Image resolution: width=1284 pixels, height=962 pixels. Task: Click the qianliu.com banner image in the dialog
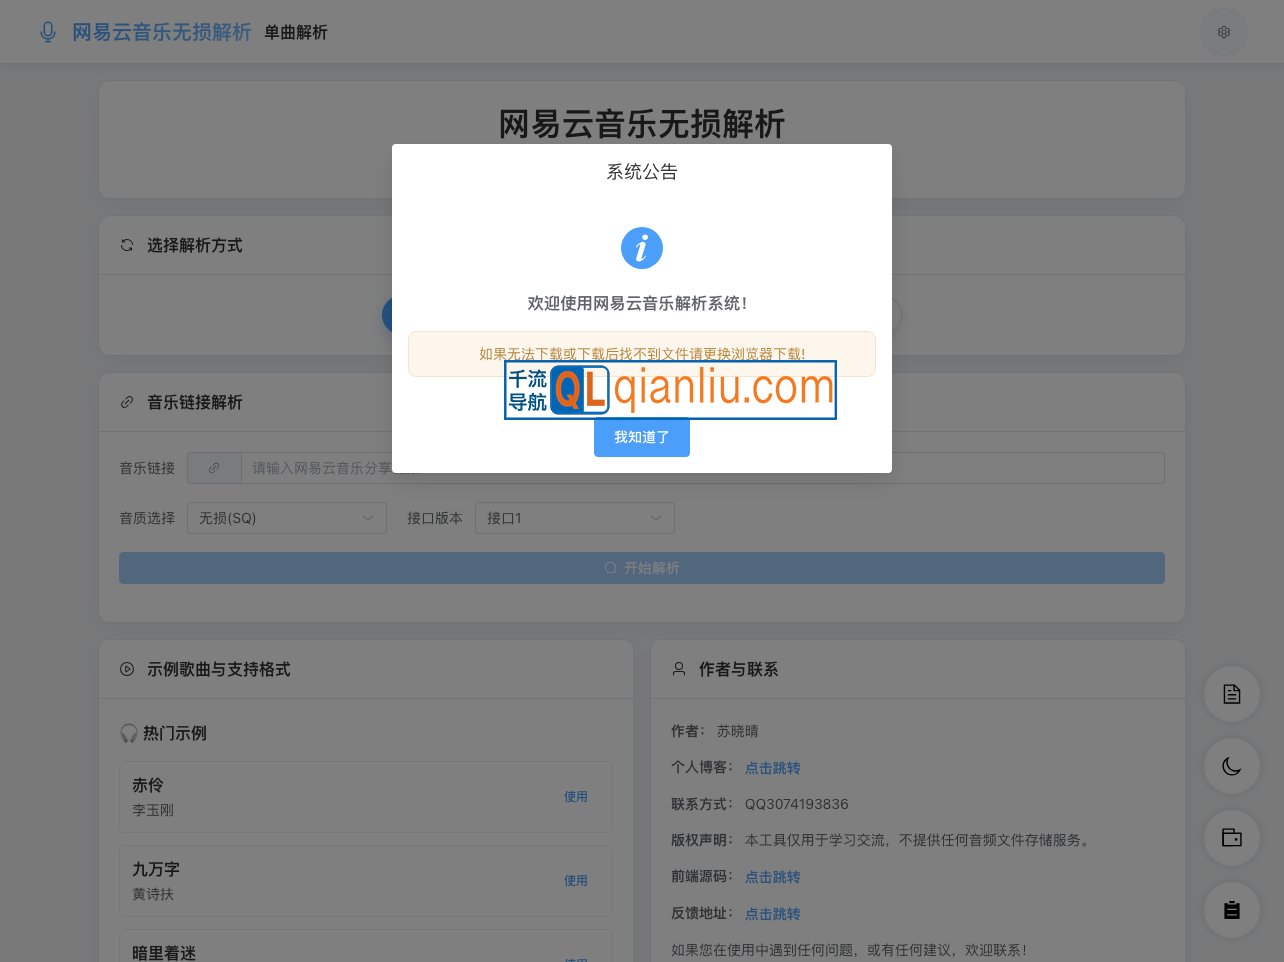pyautogui.click(x=670, y=390)
